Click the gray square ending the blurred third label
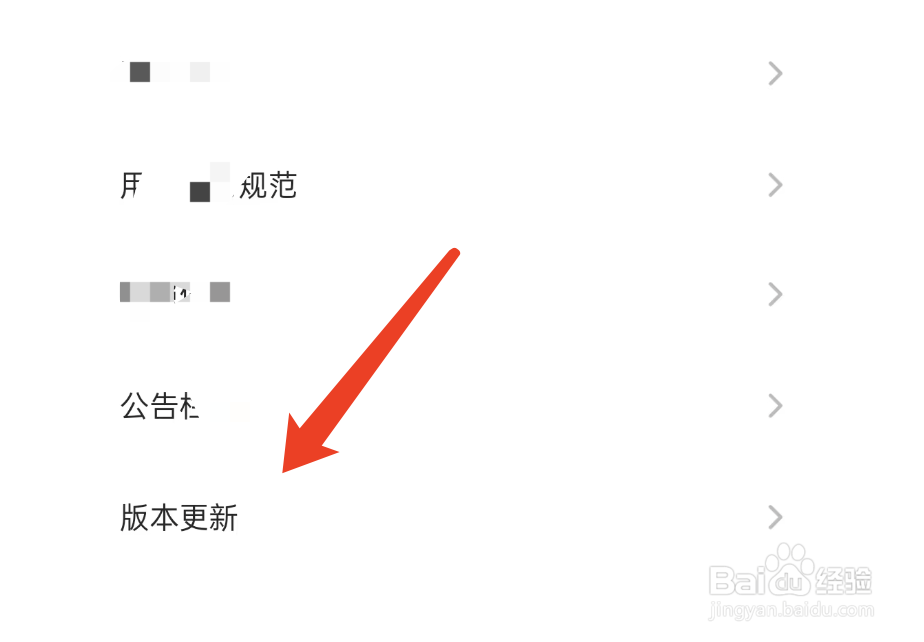Viewport: 924px width, 642px height. coord(220,292)
